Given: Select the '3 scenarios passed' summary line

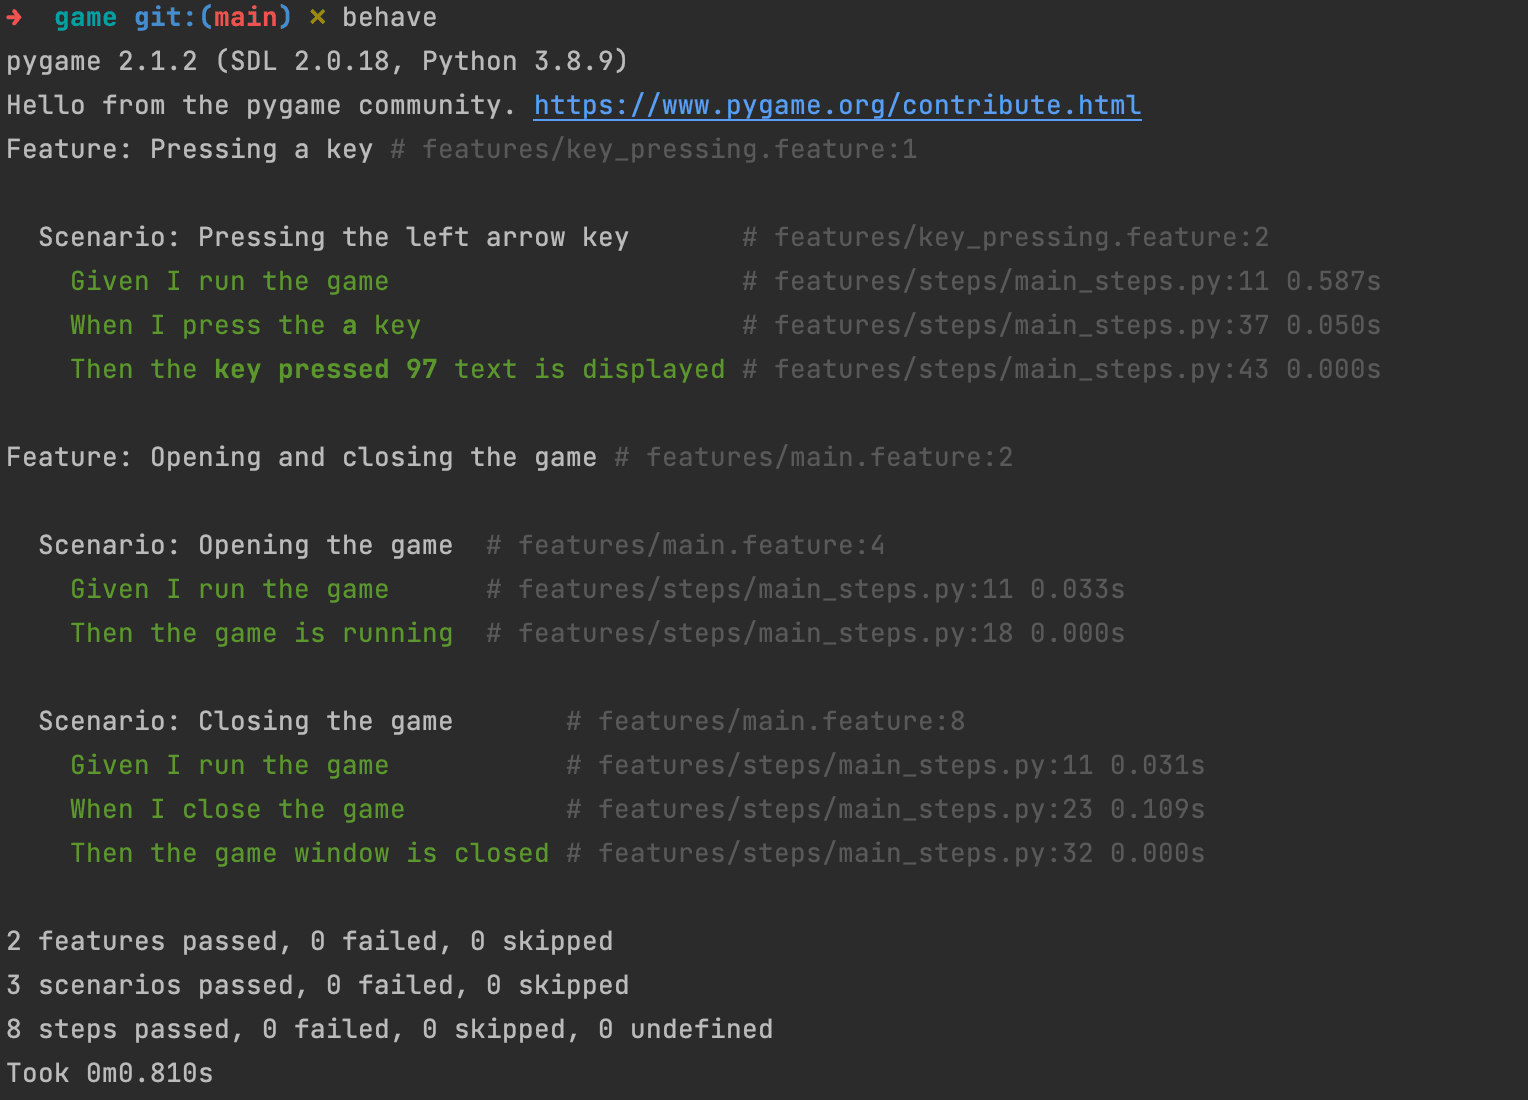Looking at the screenshot, I should (x=318, y=985).
